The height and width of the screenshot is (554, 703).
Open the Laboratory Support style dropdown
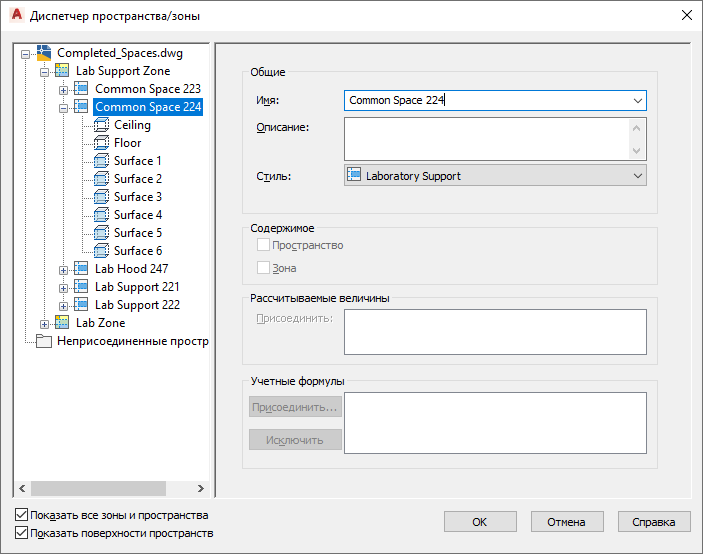pyautogui.click(x=495, y=176)
